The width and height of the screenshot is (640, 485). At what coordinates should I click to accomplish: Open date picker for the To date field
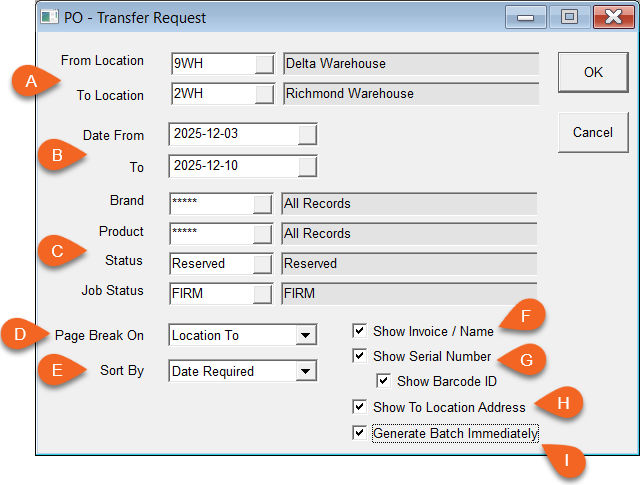click(308, 165)
